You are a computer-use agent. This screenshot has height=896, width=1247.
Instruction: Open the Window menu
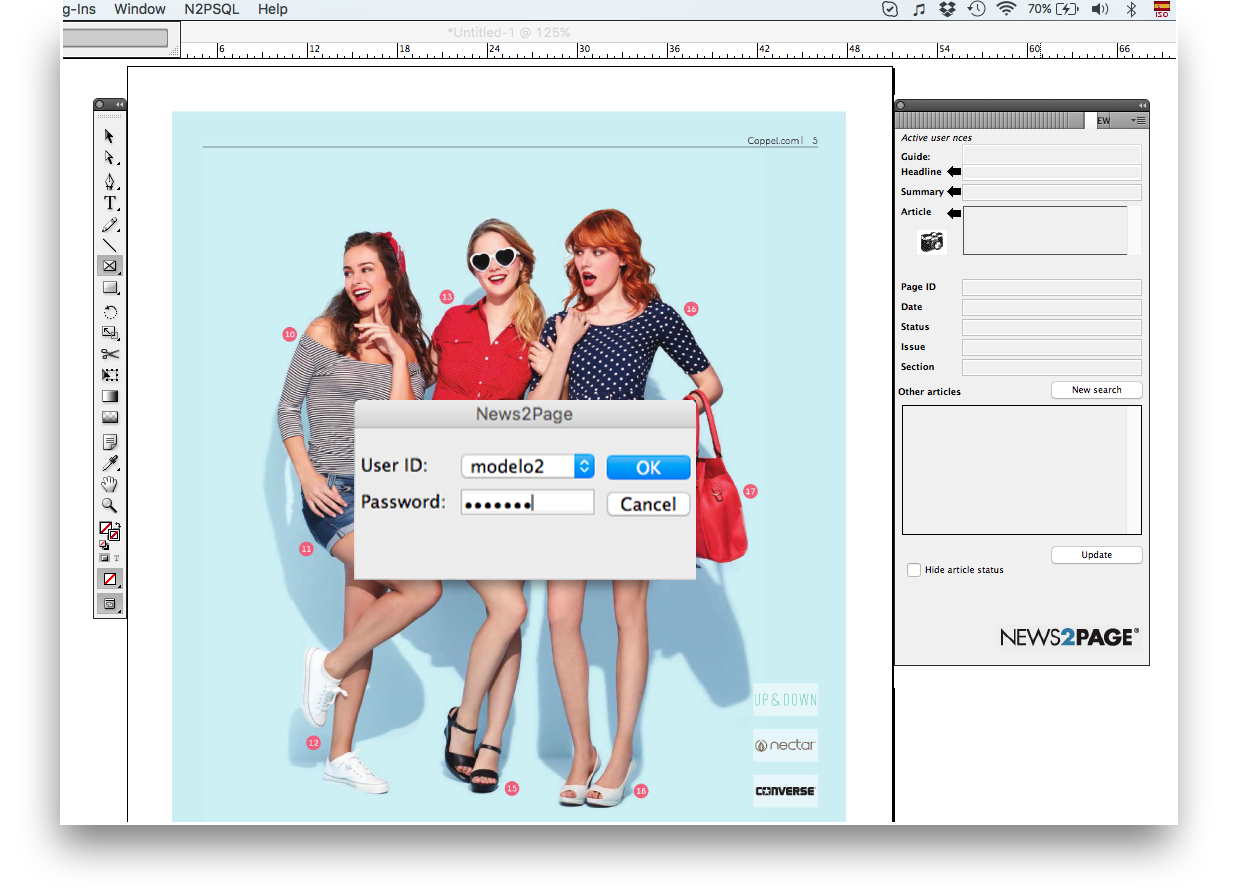point(140,9)
